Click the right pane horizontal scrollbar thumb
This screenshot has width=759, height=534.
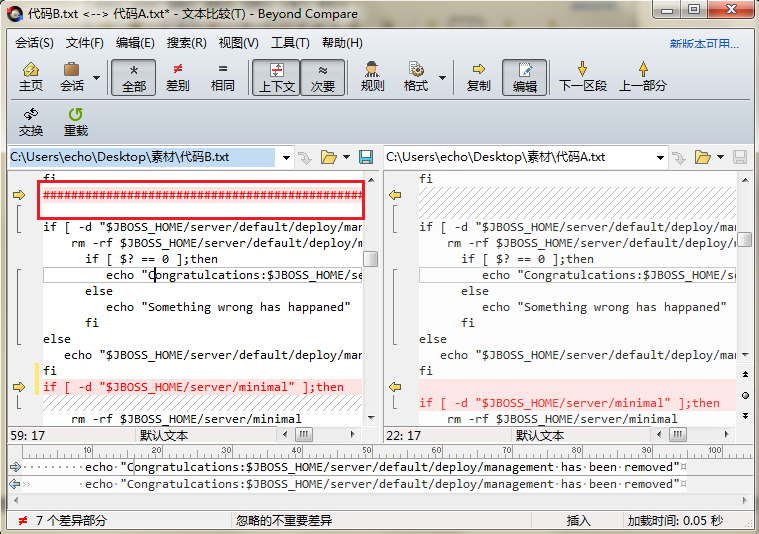[678, 434]
